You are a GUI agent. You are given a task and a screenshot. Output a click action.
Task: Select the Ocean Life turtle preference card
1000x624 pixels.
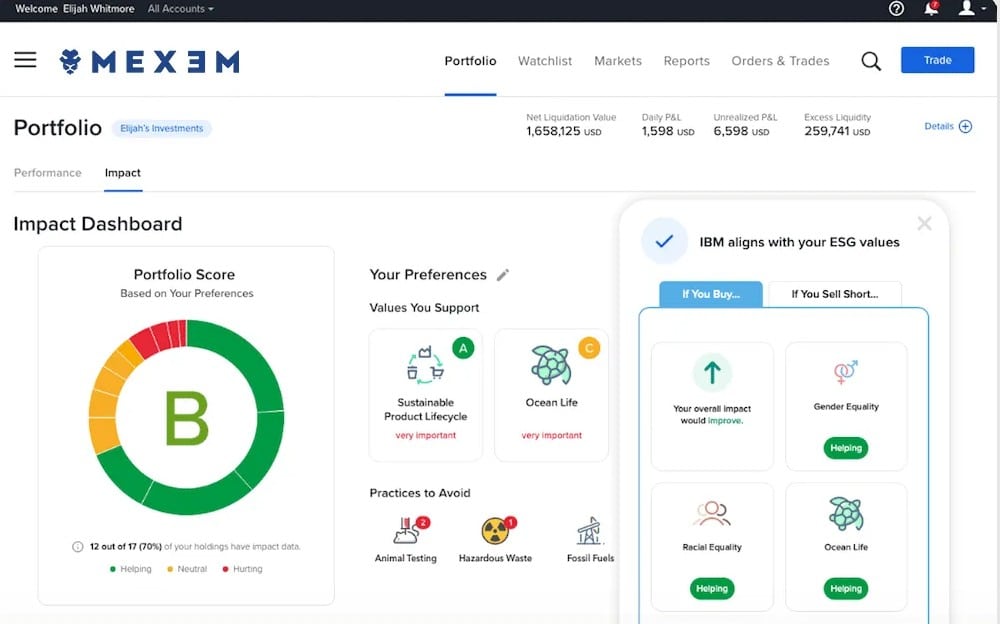click(x=551, y=395)
